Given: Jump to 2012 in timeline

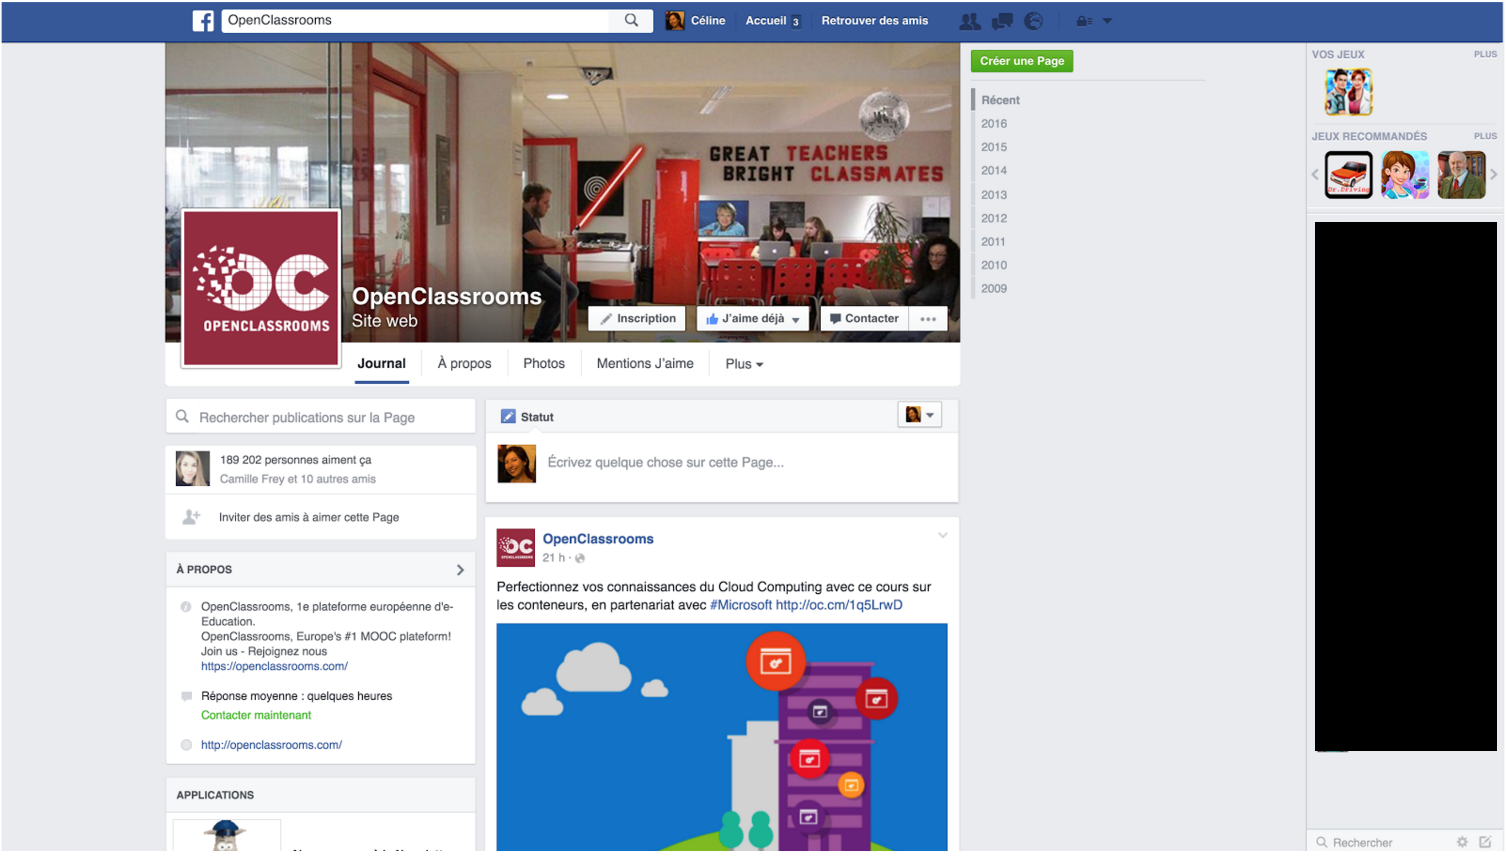Looking at the screenshot, I should point(994,218).
